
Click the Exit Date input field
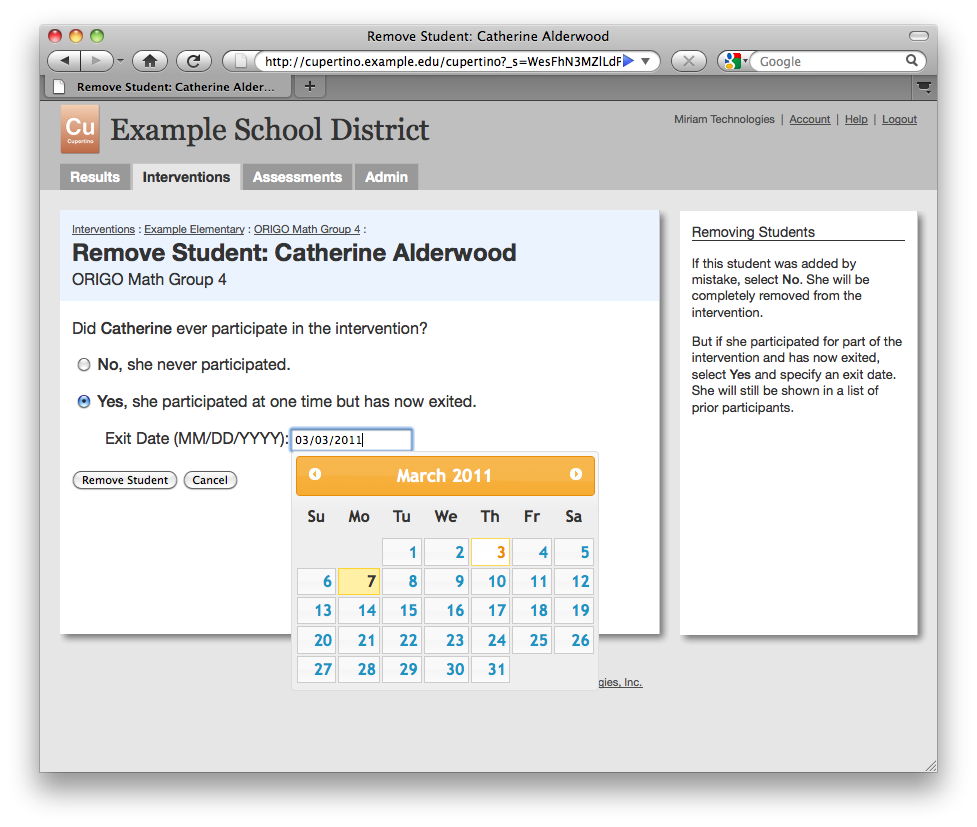[x=350, y=440]
